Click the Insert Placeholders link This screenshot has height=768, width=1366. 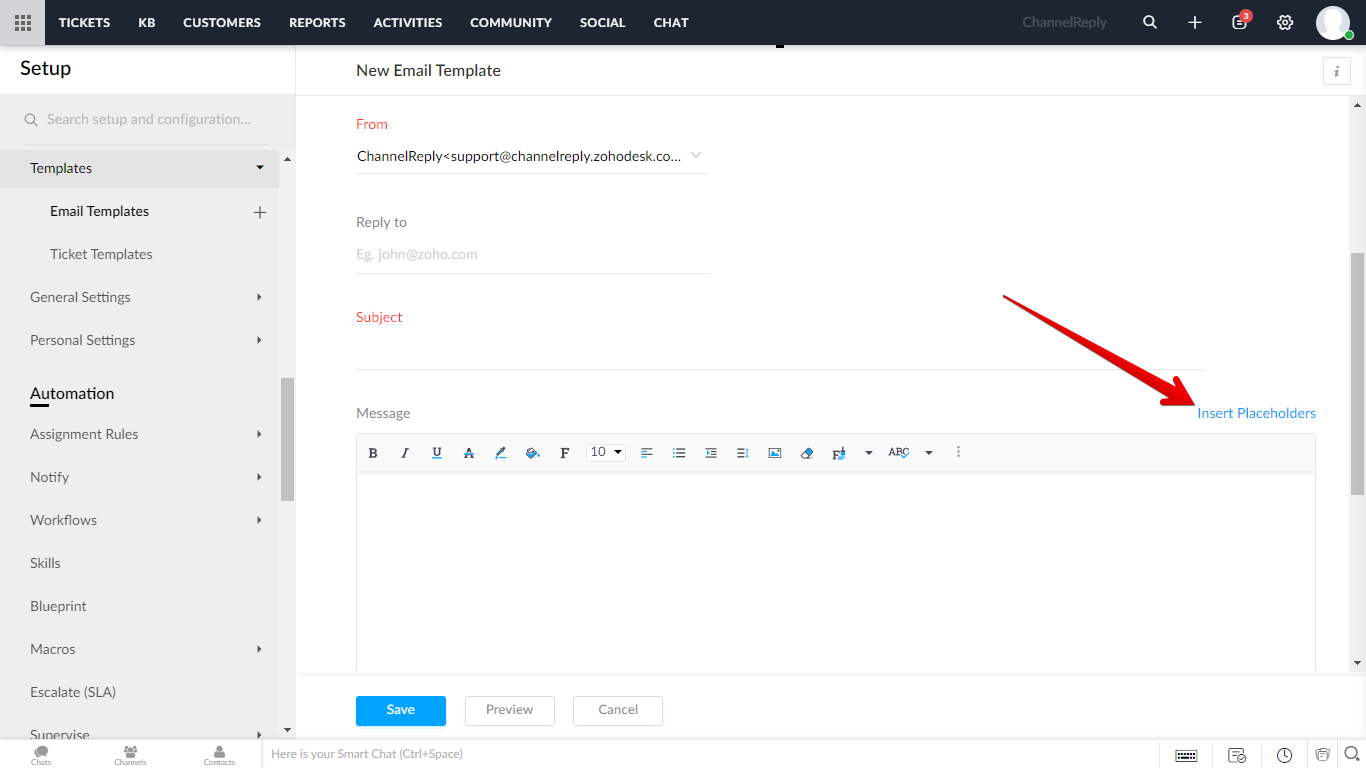point(1256,413)
